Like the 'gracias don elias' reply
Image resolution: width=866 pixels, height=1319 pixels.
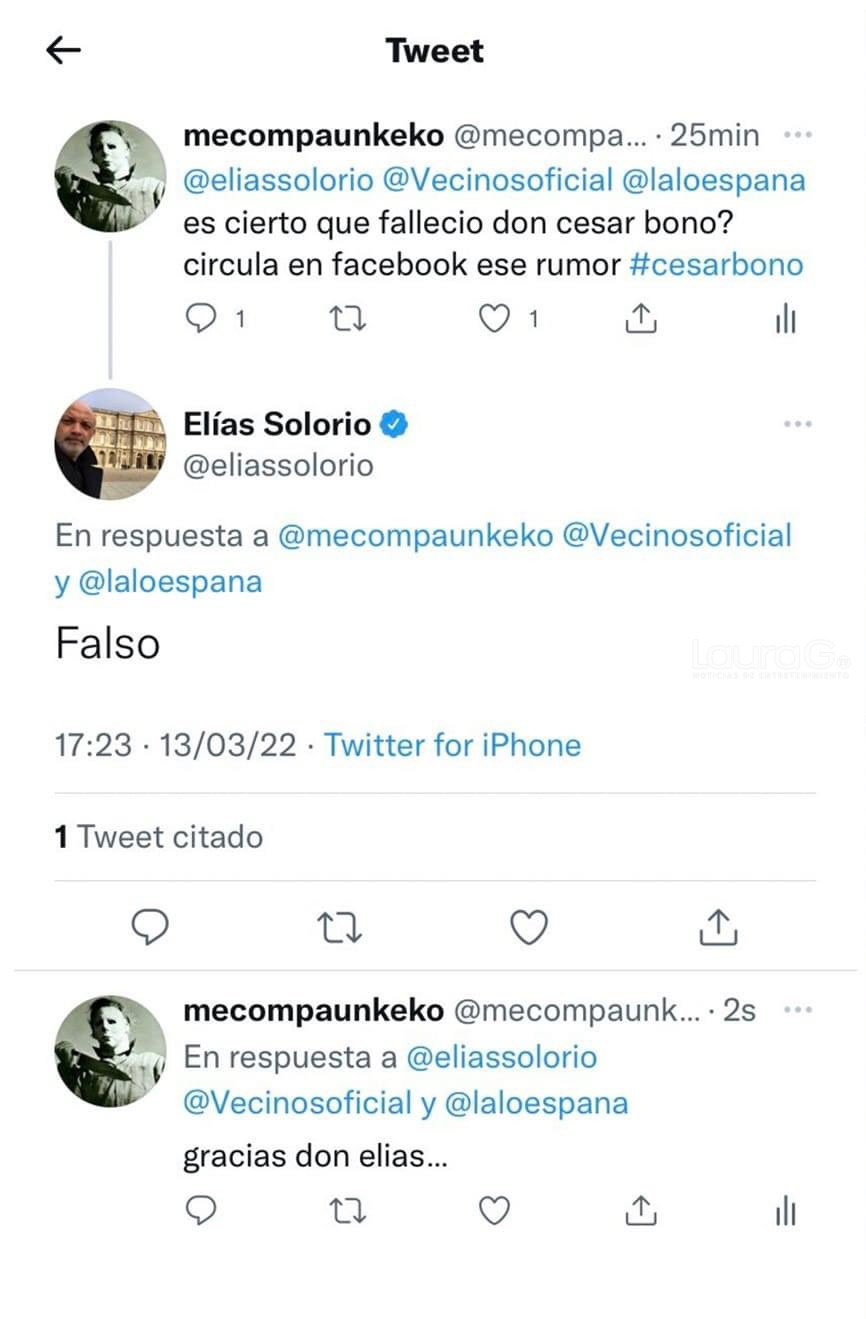[494, 1212]
